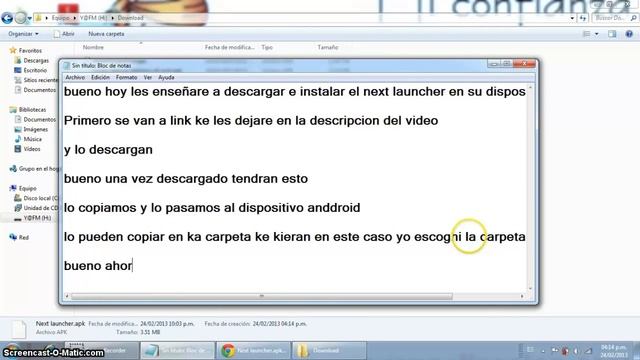Image resolution: width=640 pixels, height=360 pixels.
Task: Click the Next launcher.apk file icon in the details pane
Action: click(x=18, y=329)
